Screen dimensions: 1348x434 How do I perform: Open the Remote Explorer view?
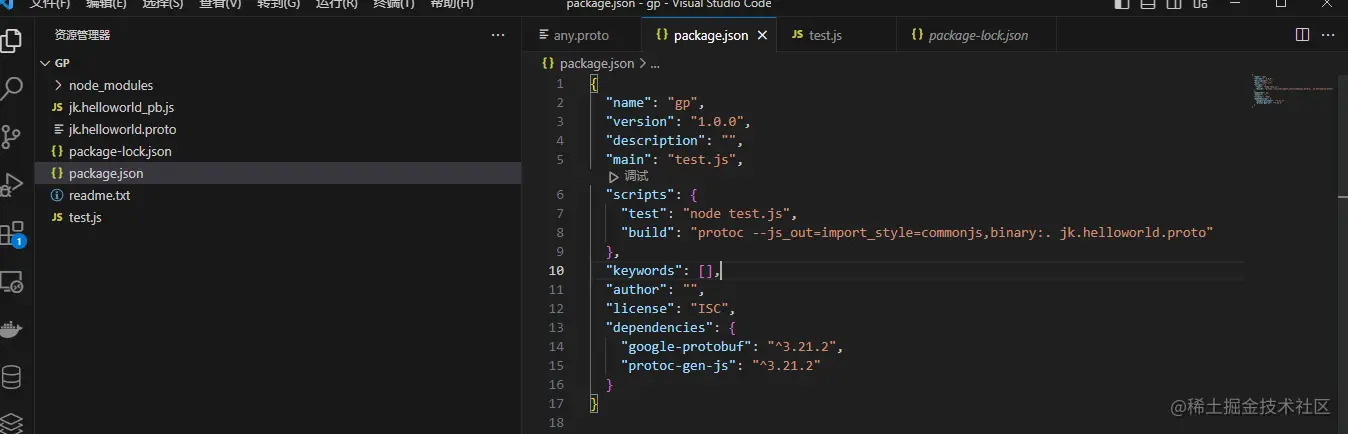coord(11,282)
